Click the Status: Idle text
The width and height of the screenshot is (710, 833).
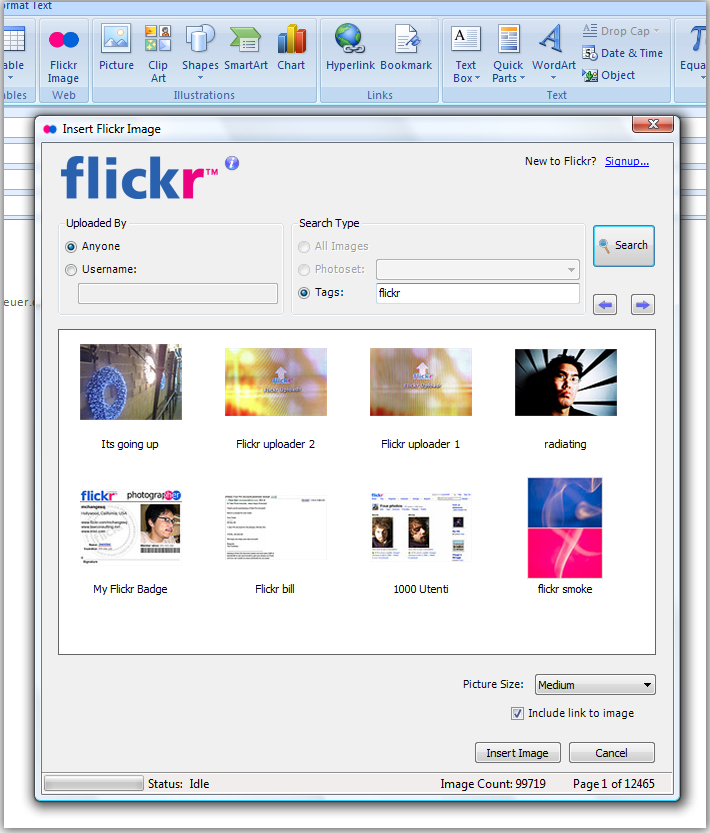(x=179, y=784)
